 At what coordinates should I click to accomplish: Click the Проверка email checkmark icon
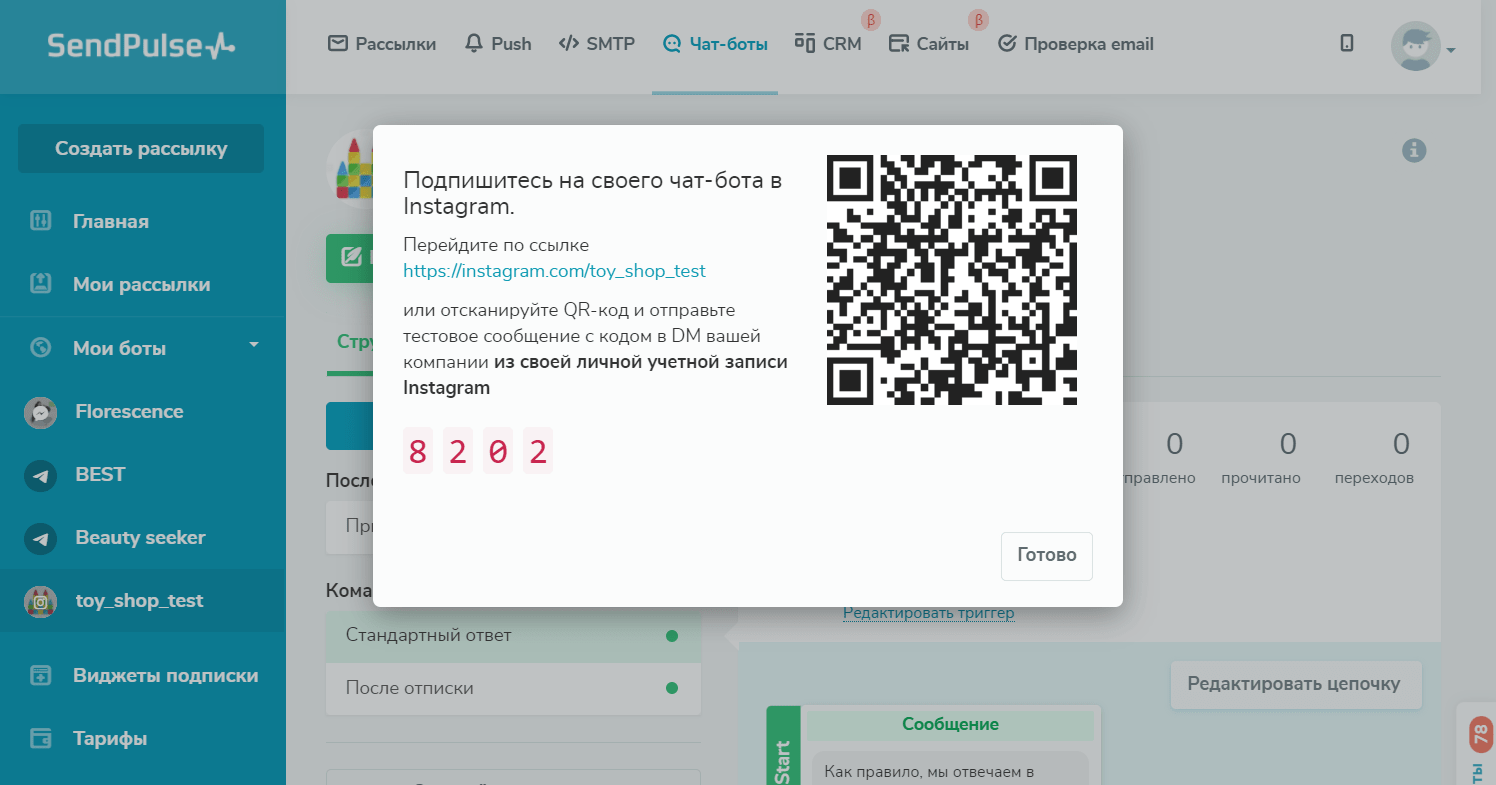click(1007, 43)
